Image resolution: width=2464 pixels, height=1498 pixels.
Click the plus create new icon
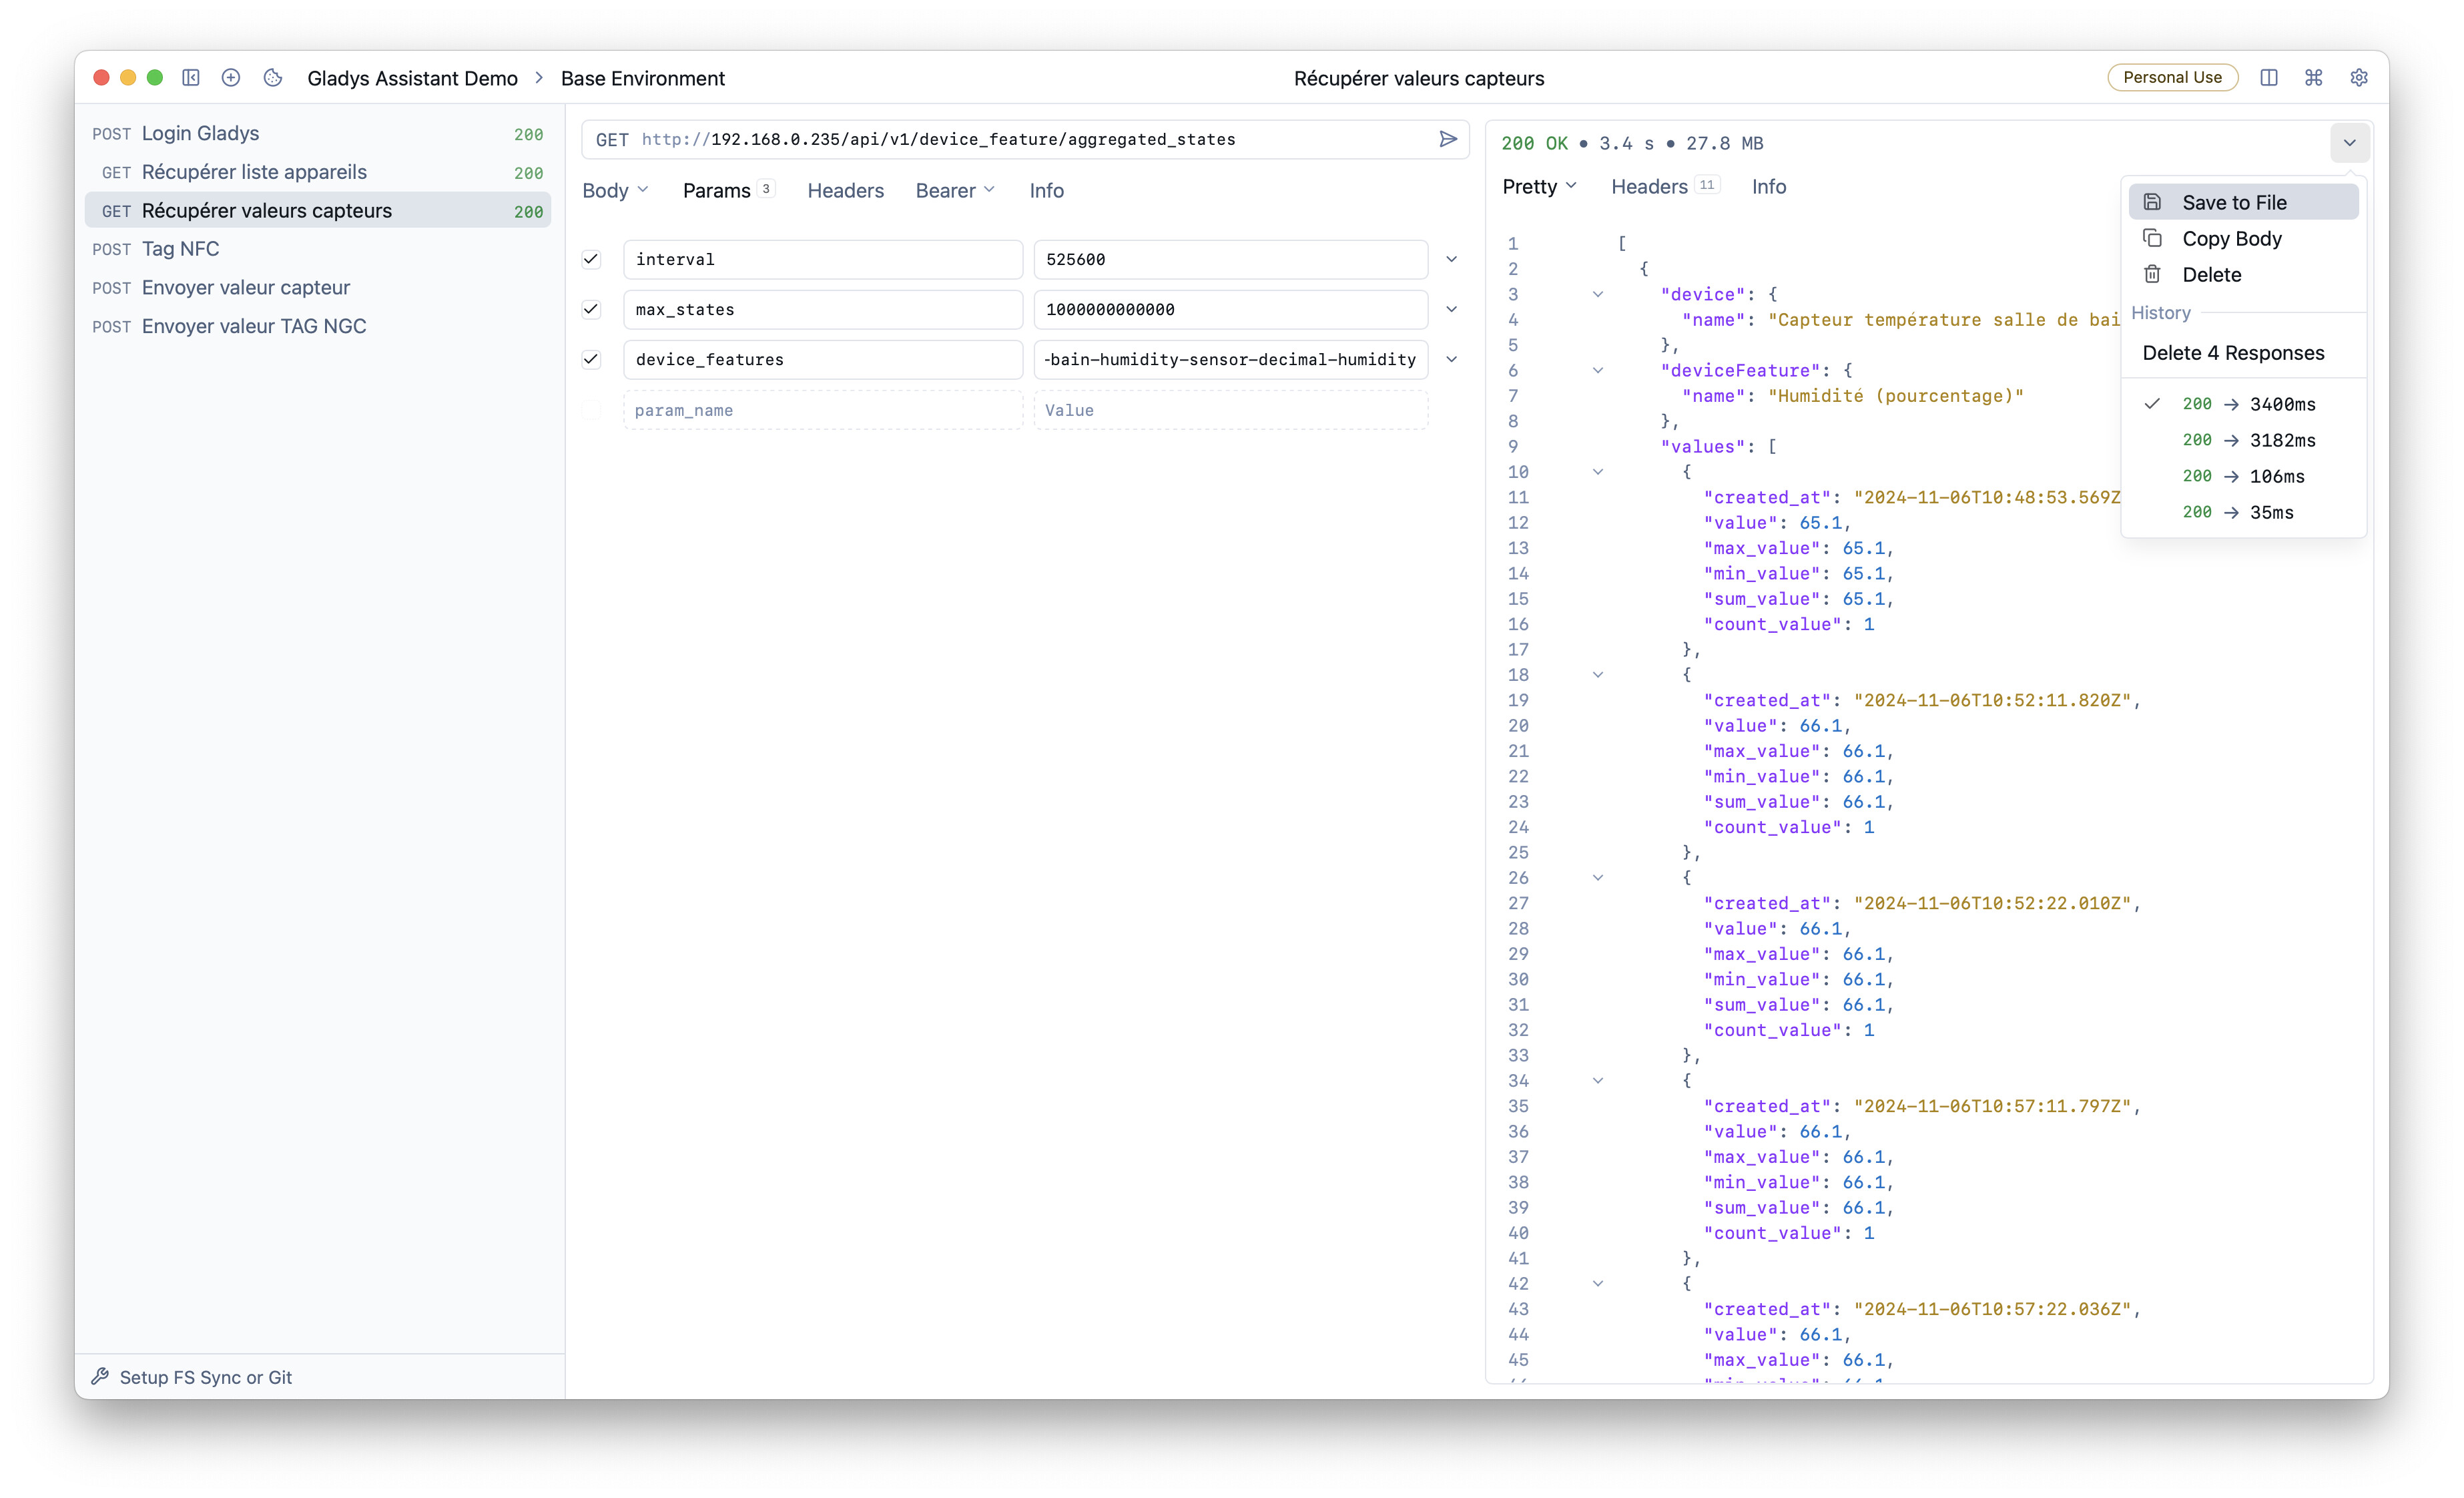231,78
